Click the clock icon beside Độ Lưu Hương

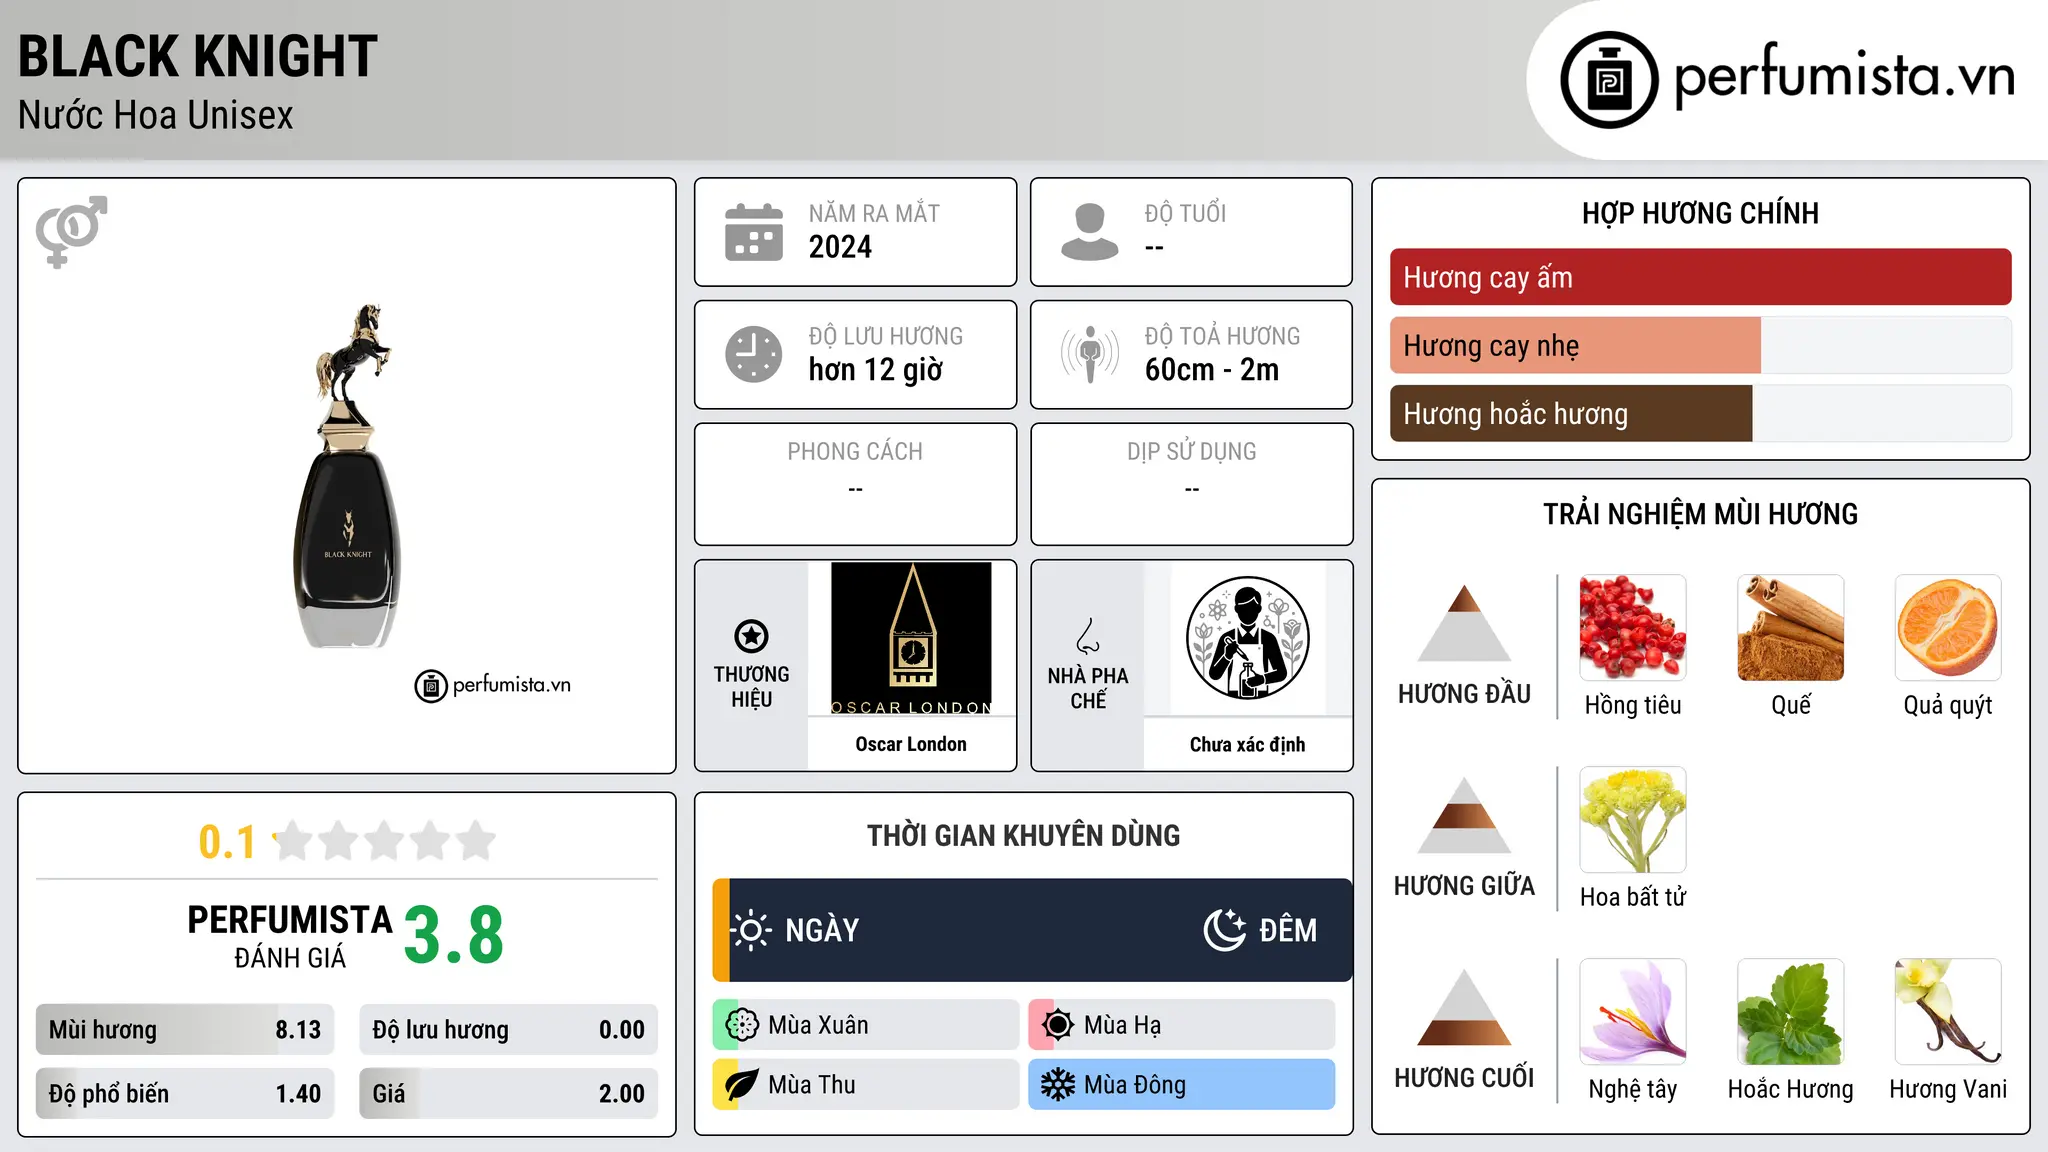click(x=754, y=354)
